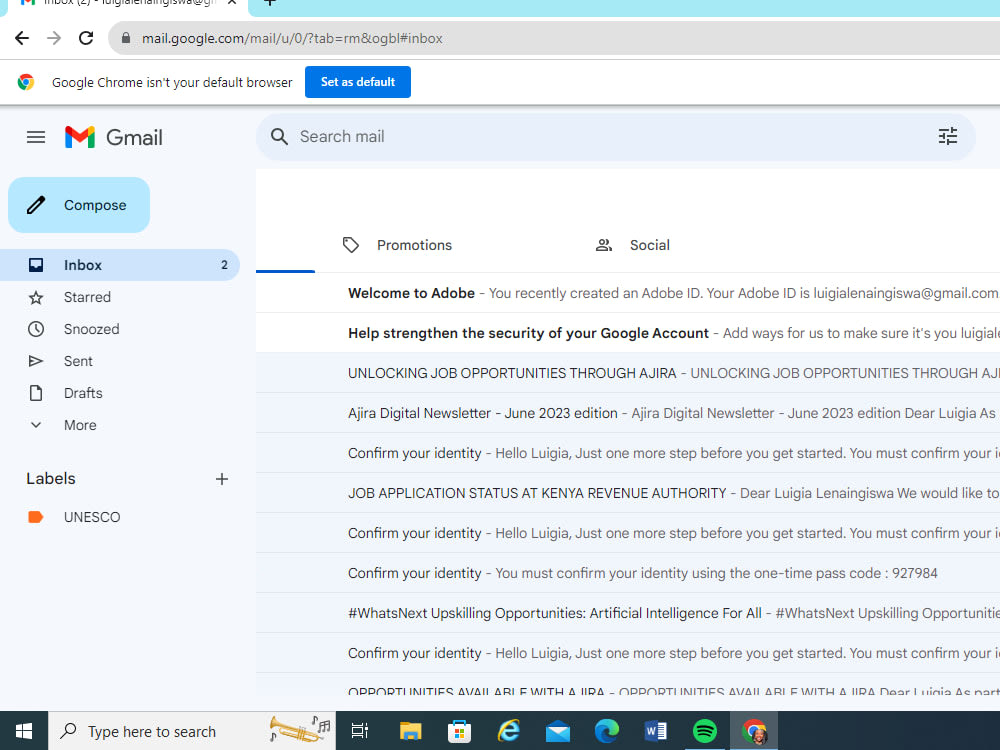Open Welcome to Adobe email

[628, 293]
